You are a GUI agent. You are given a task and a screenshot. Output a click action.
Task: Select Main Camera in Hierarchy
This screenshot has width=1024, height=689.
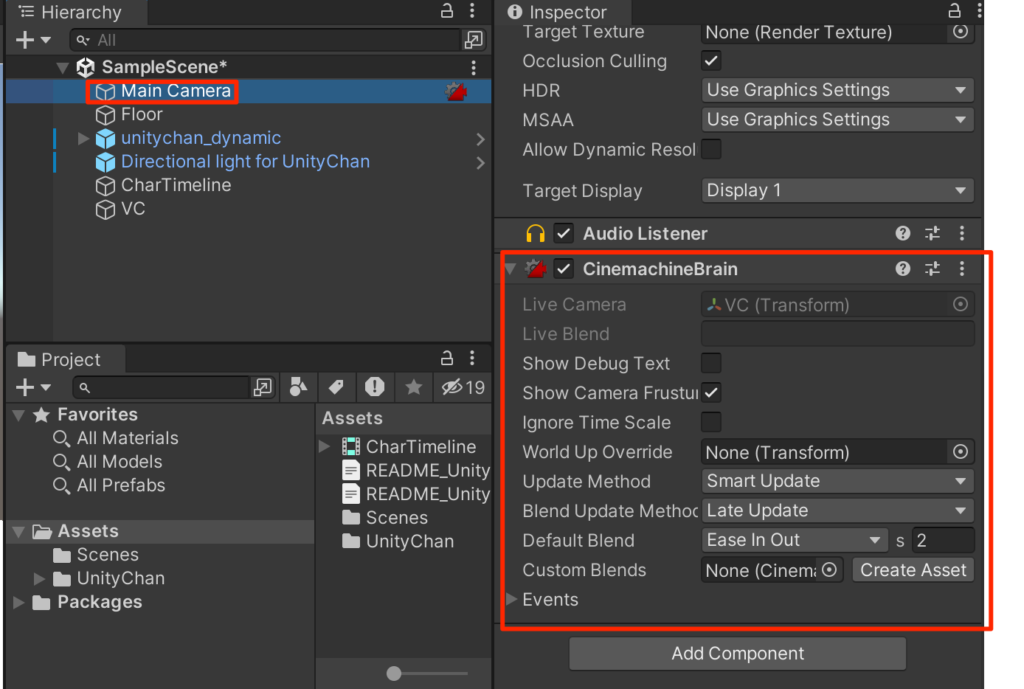[176, 91]
